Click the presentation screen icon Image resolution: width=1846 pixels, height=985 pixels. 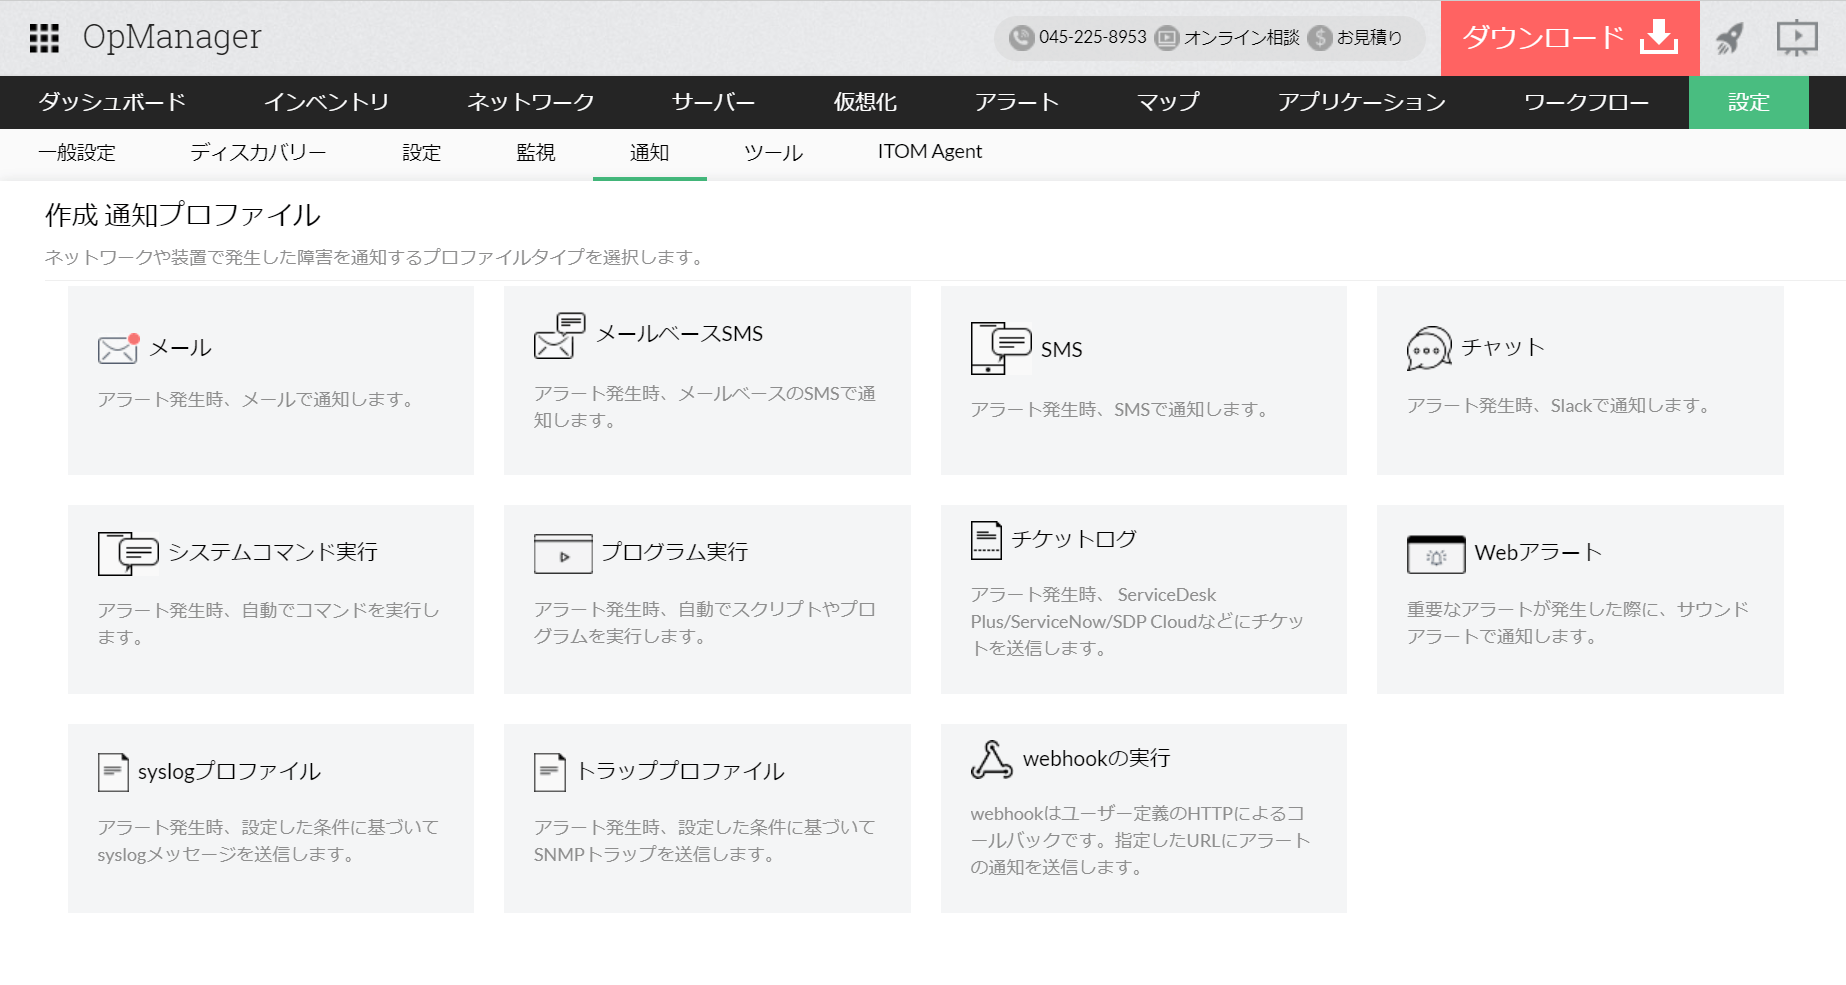click(1796, 38)
